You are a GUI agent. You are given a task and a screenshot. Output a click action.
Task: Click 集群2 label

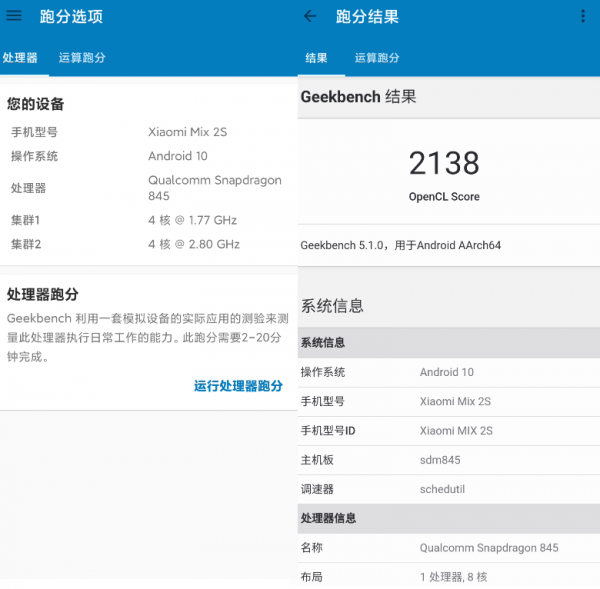[x=26, y=245]
